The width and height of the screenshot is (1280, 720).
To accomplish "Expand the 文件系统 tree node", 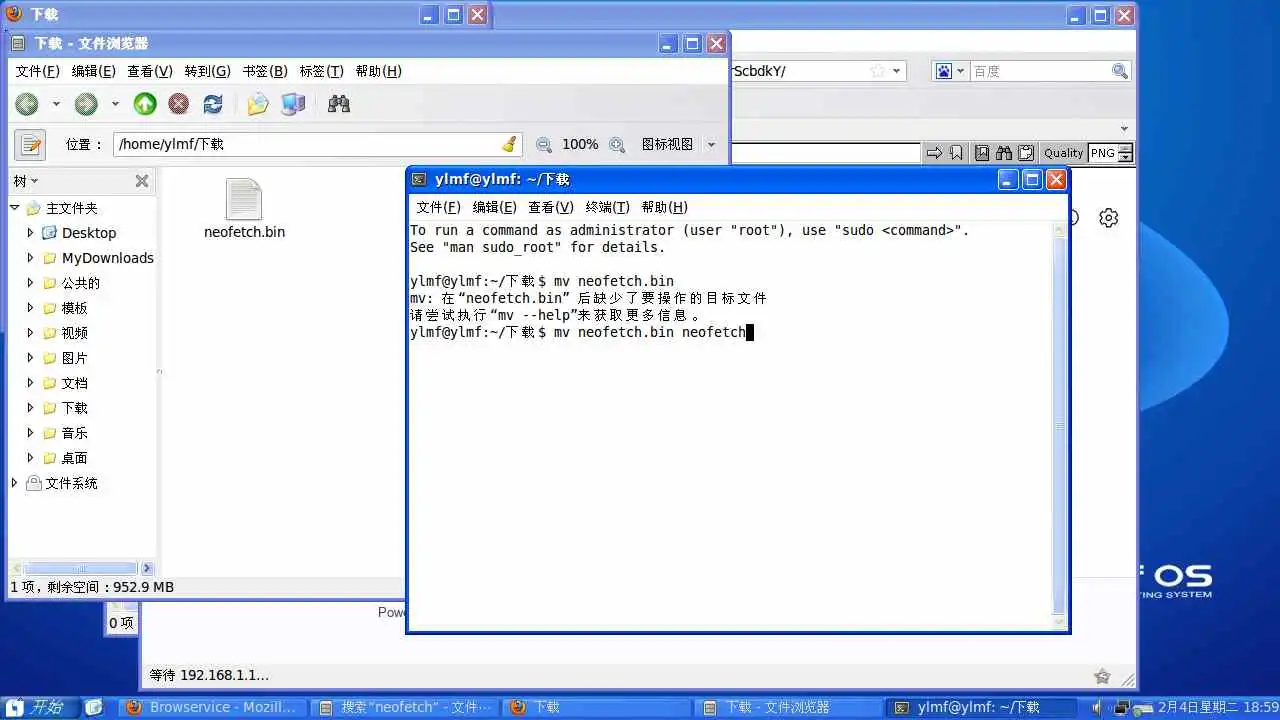I will (15, 483).
